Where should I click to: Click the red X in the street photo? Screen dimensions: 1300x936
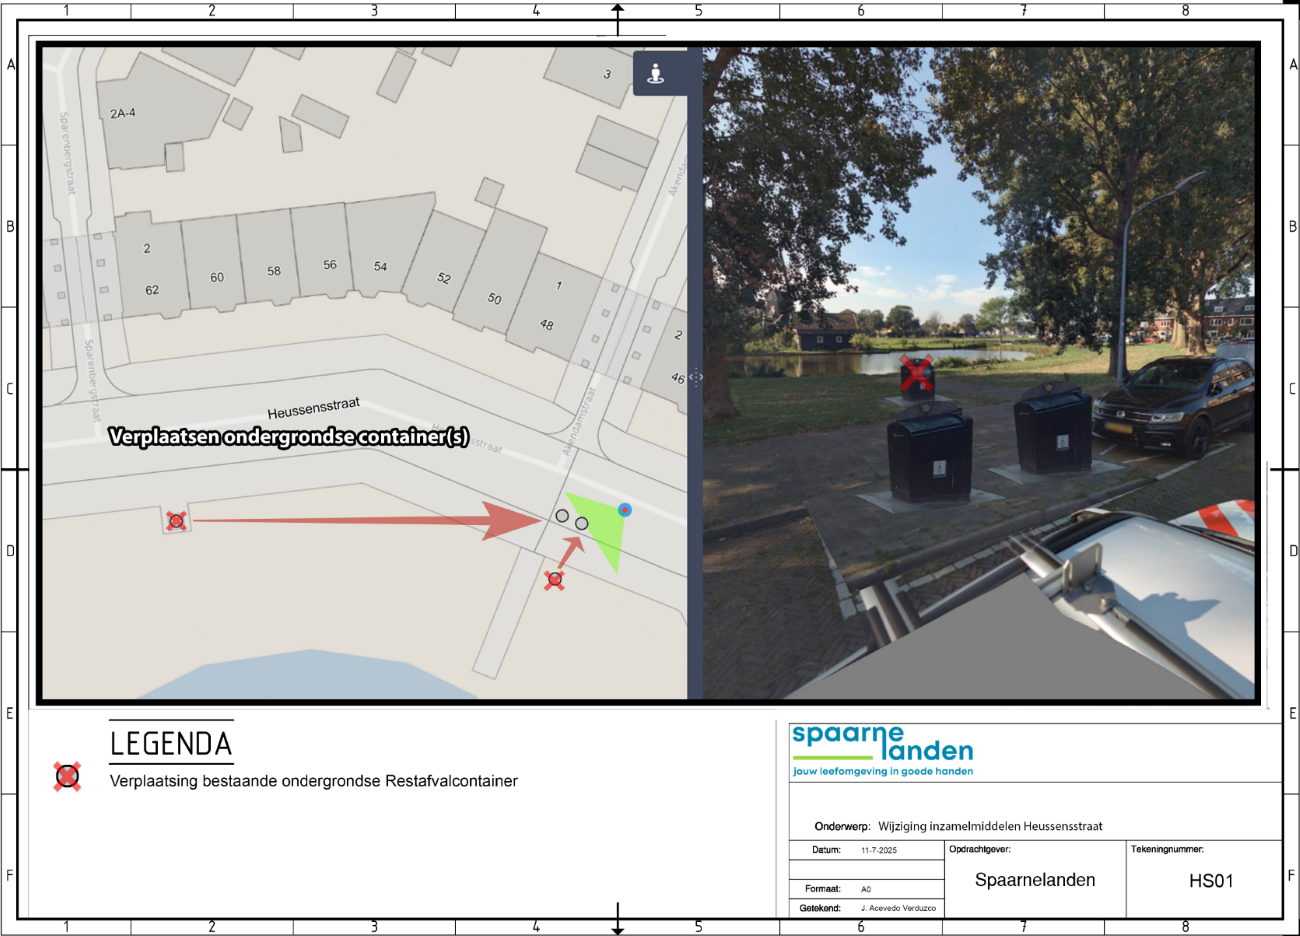916,374
